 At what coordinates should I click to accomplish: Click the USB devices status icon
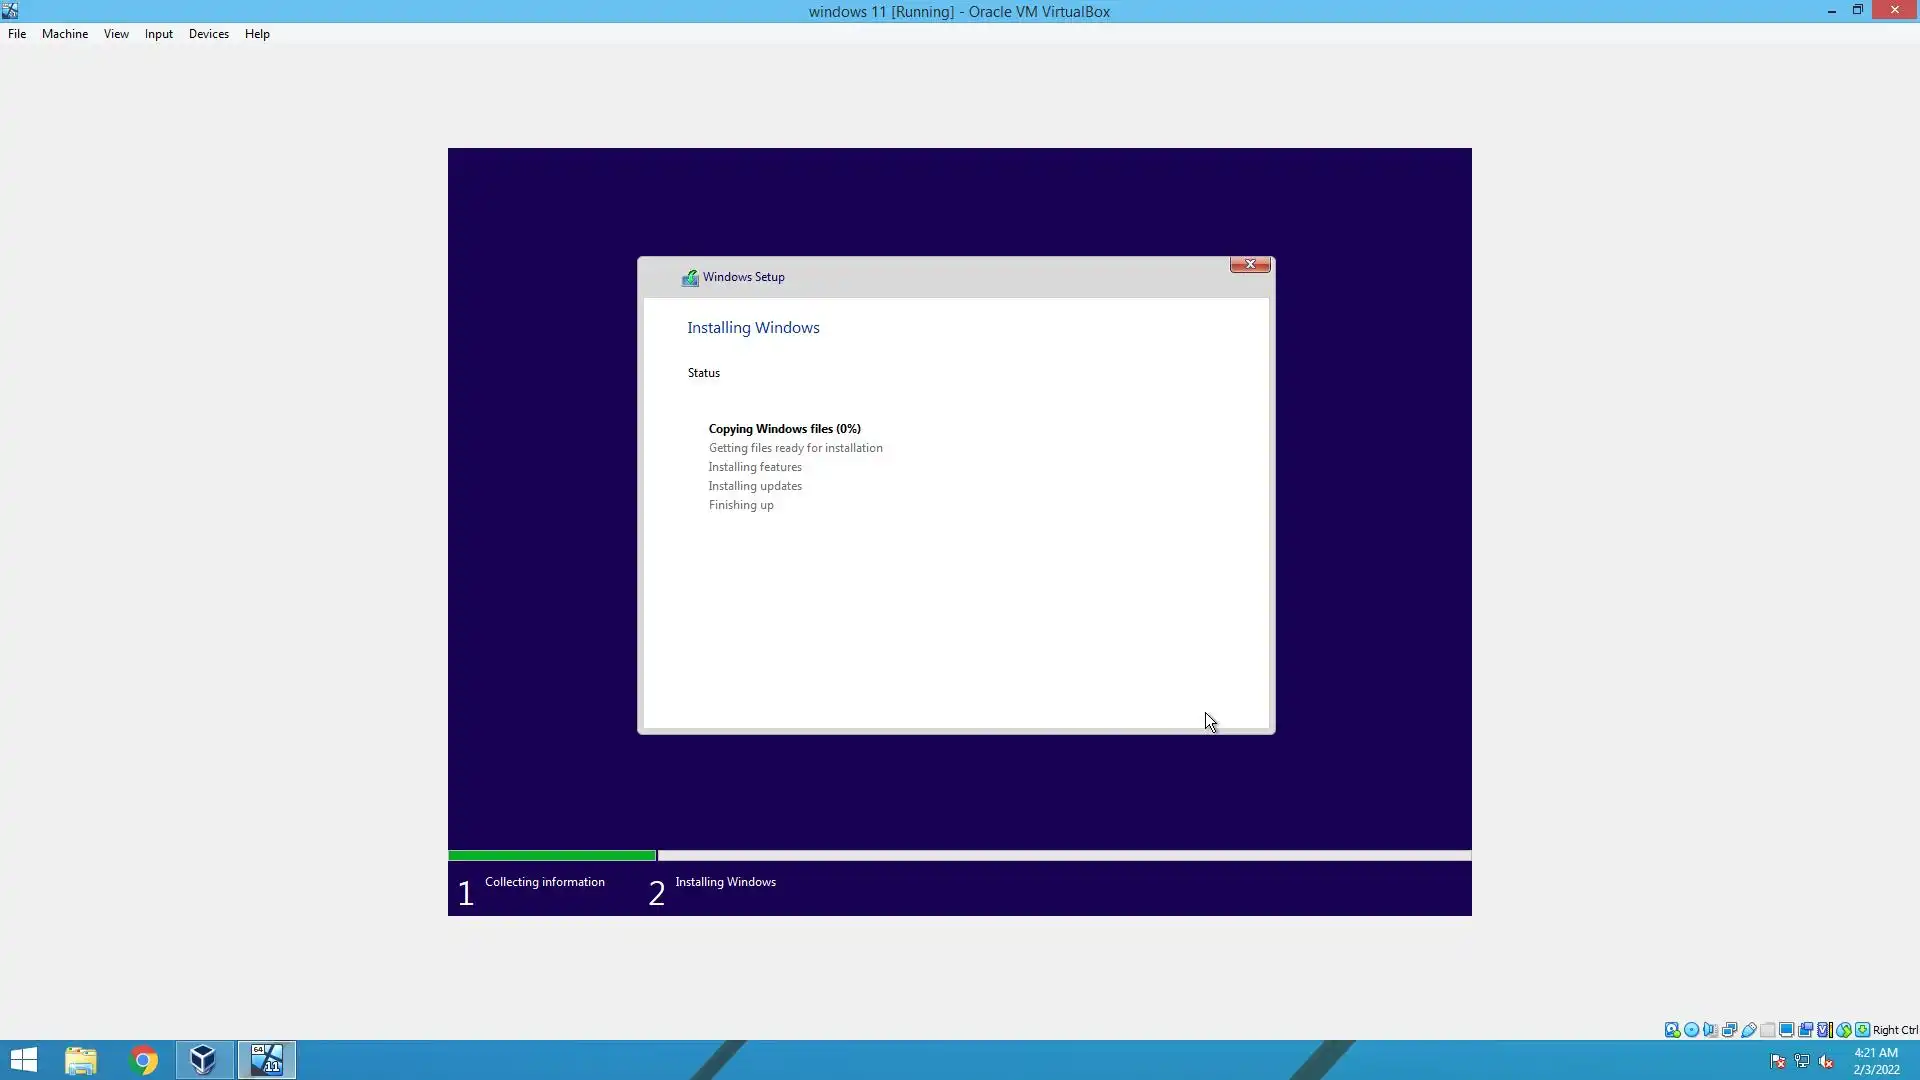(x=1748, y=1030)
